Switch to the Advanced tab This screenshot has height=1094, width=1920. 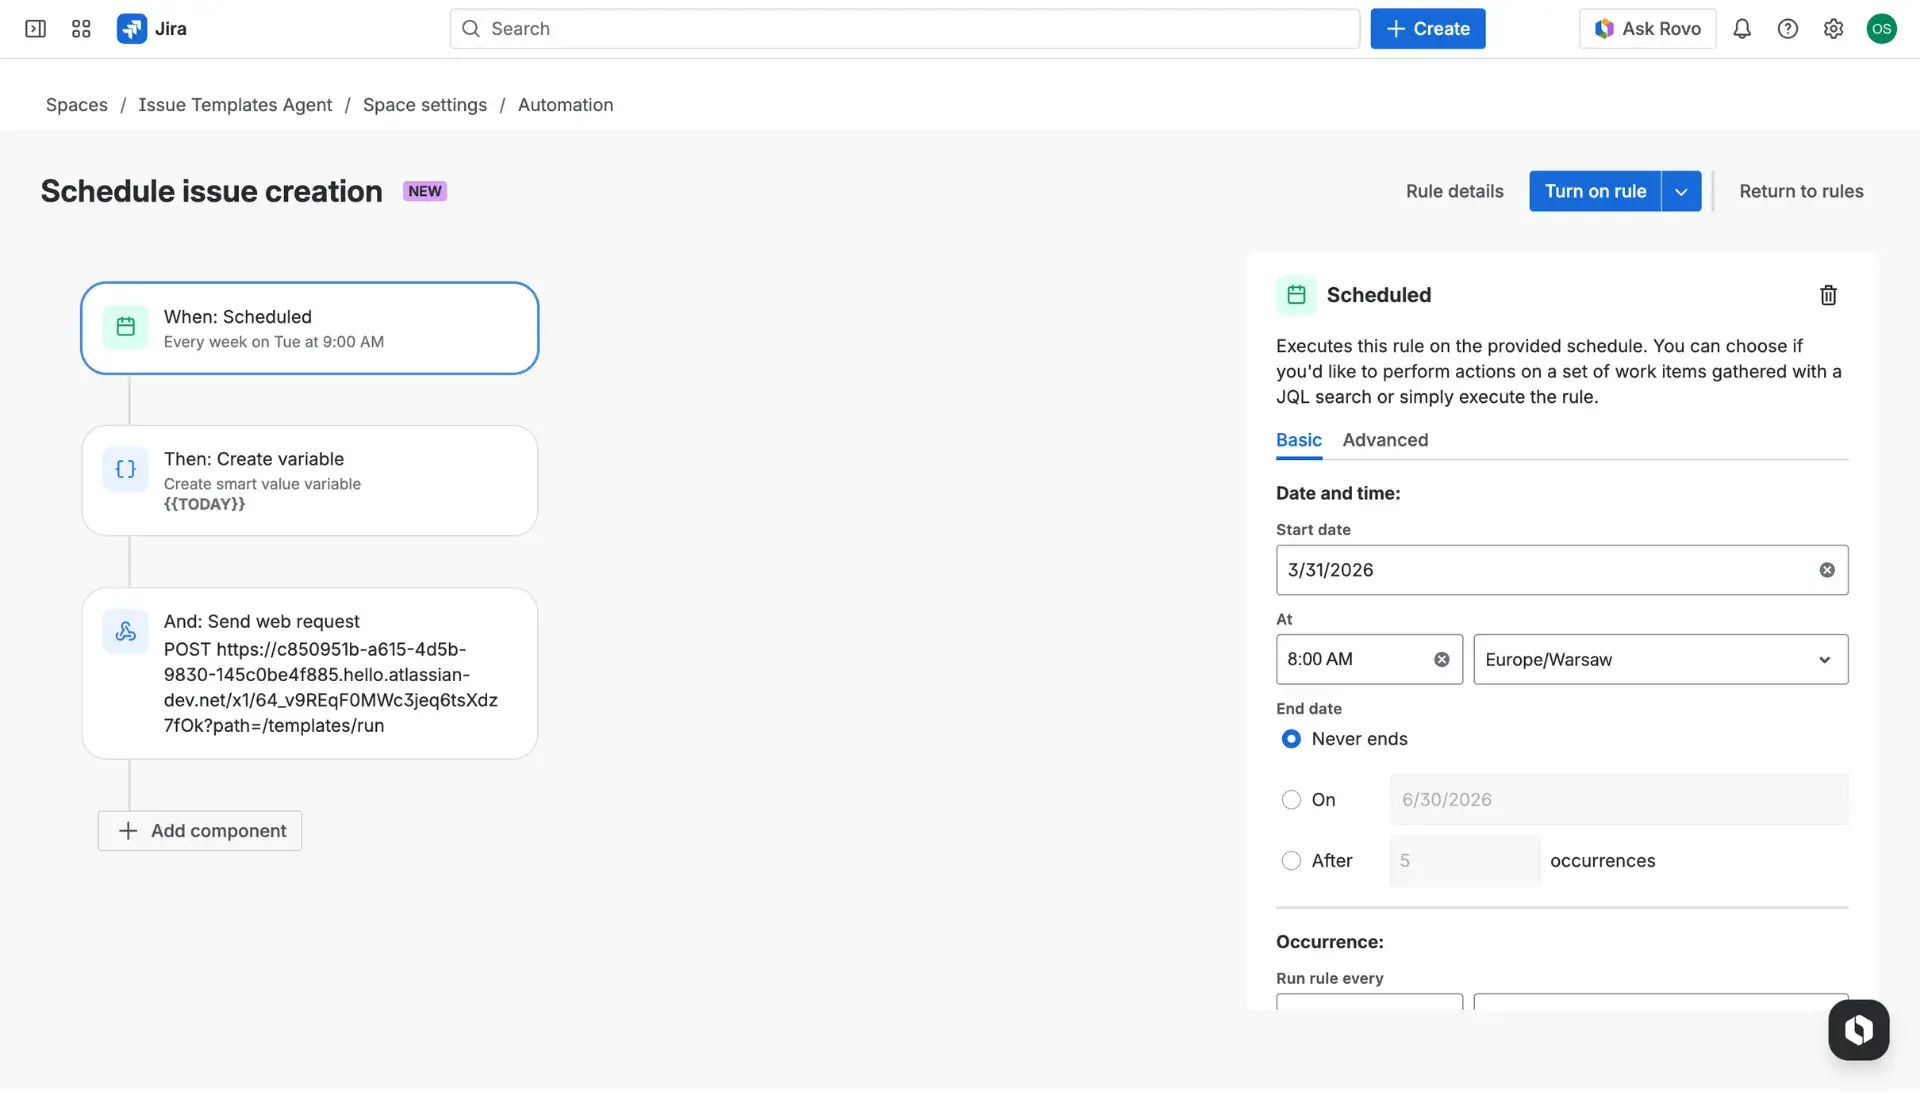tap(1385, 440)
